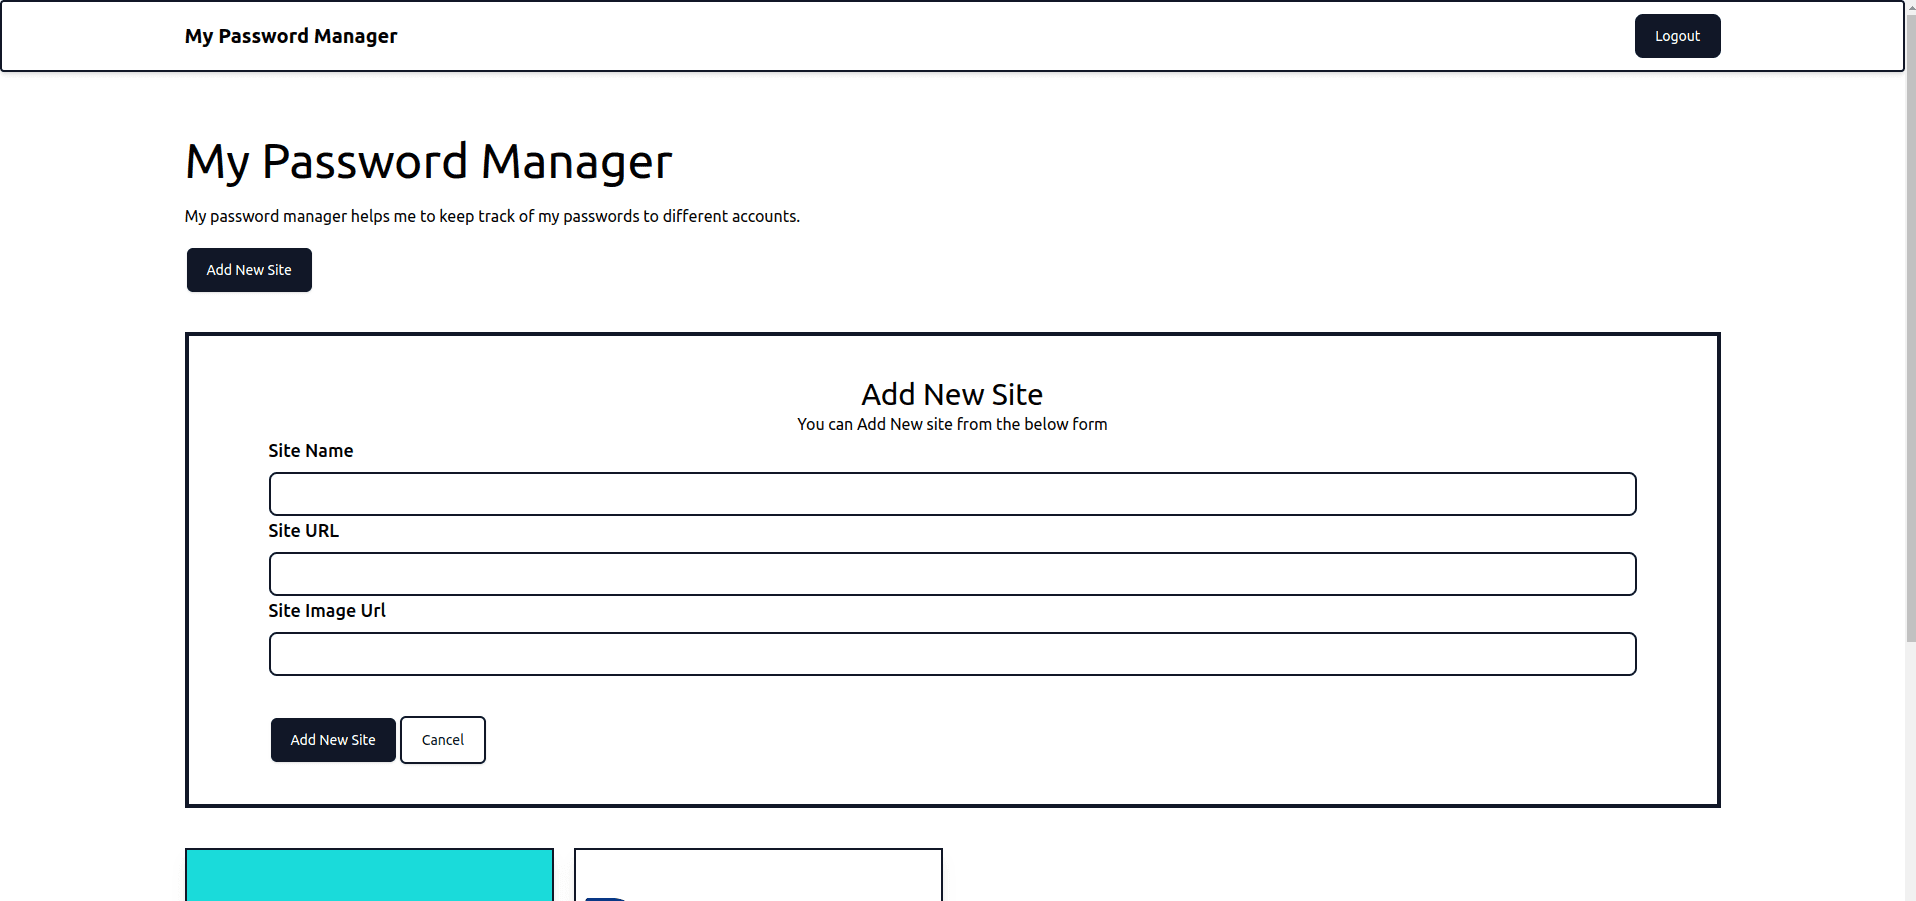The width and height of the screenshot is (1916, 901).
Task: Click the Site Name field label
Action: [x=310, y=451]
